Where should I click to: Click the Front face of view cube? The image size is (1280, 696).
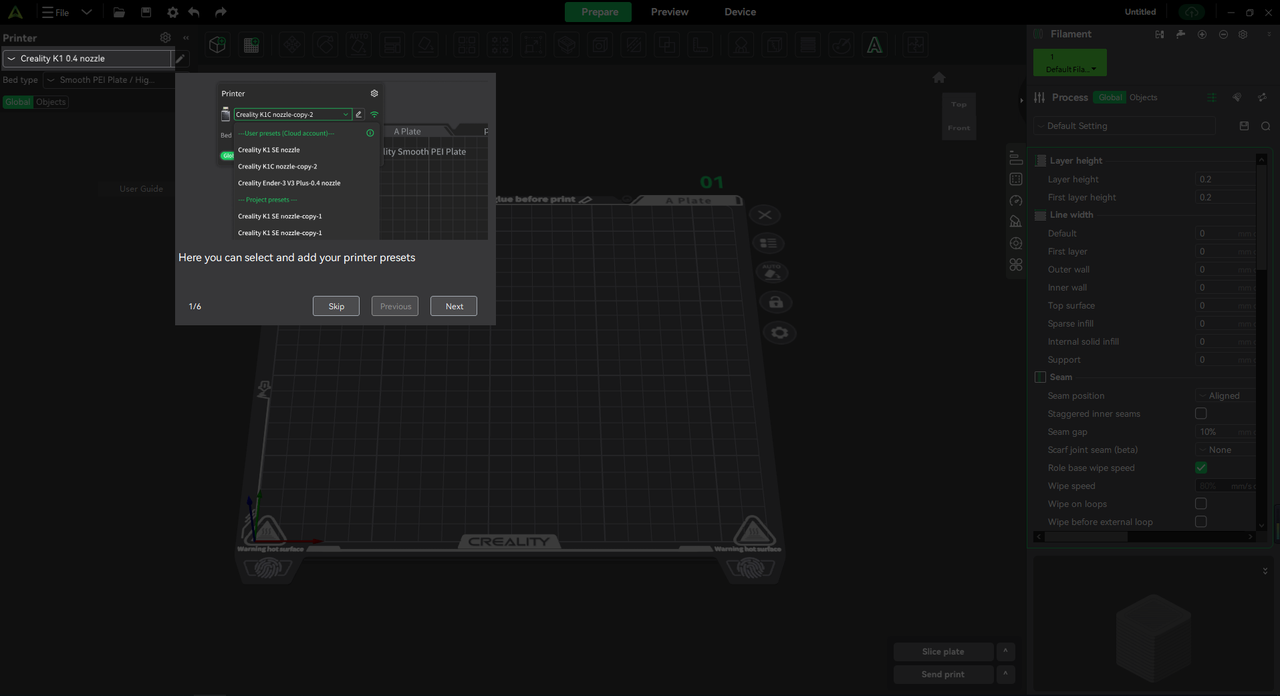[959, 128]
